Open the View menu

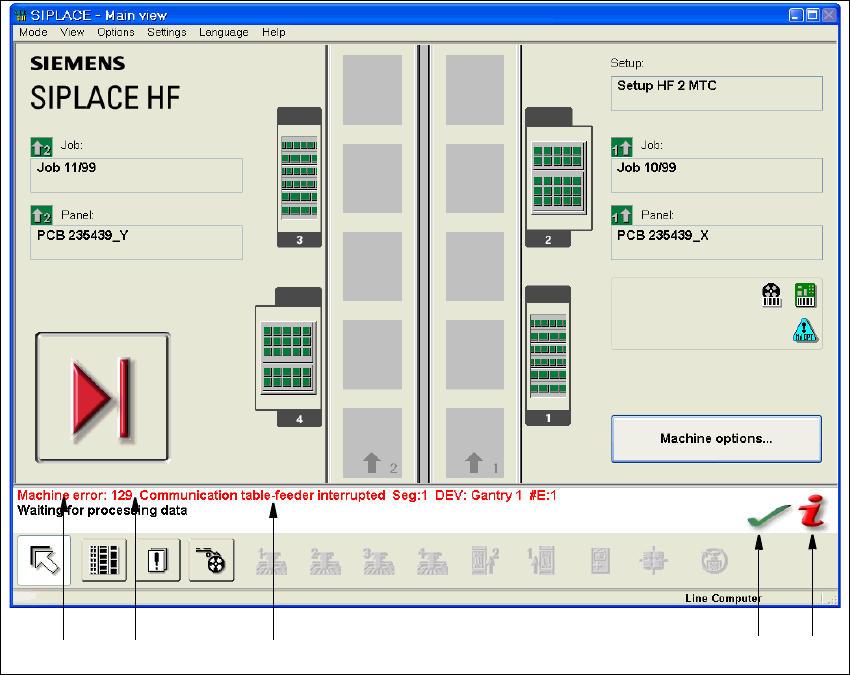(72, 33)
